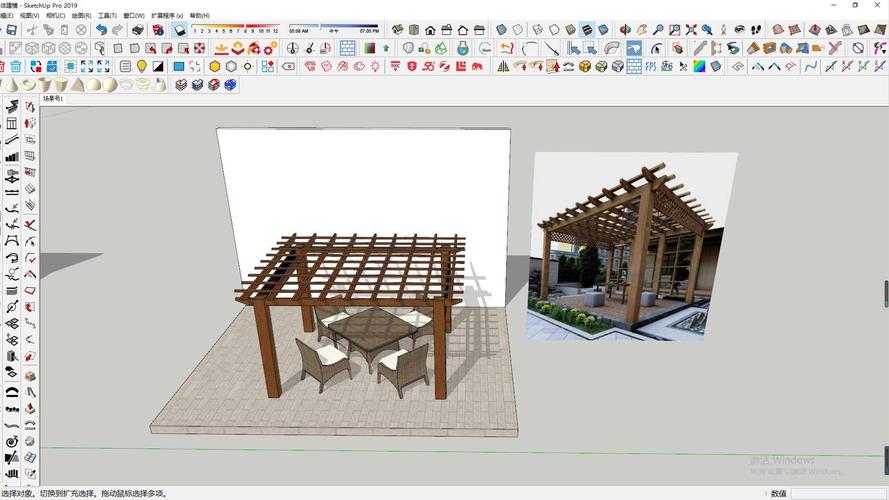Open the 工具(T) menu

pyautogui.click(x=107, y=15)
